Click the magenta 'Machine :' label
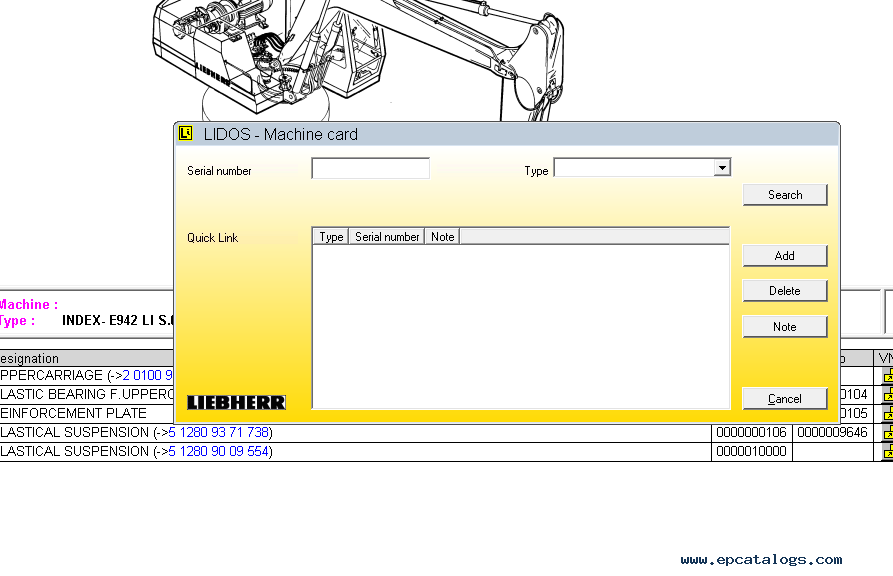 [x=28, y=304]
